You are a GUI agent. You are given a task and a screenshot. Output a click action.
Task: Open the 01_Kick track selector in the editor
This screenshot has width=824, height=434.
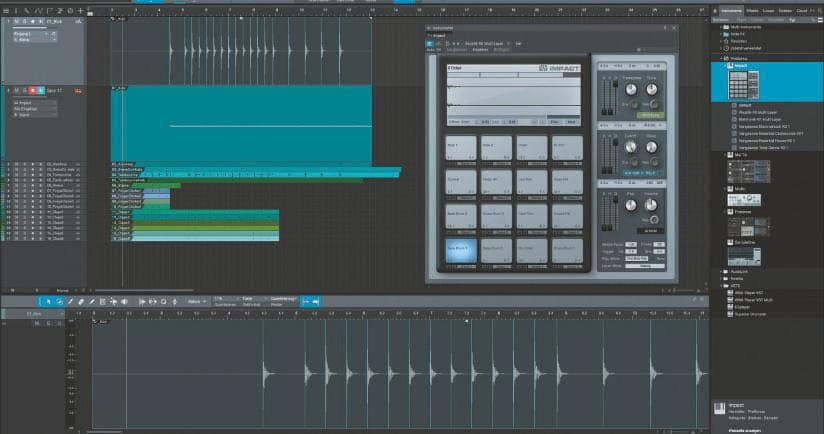[33, 314]
